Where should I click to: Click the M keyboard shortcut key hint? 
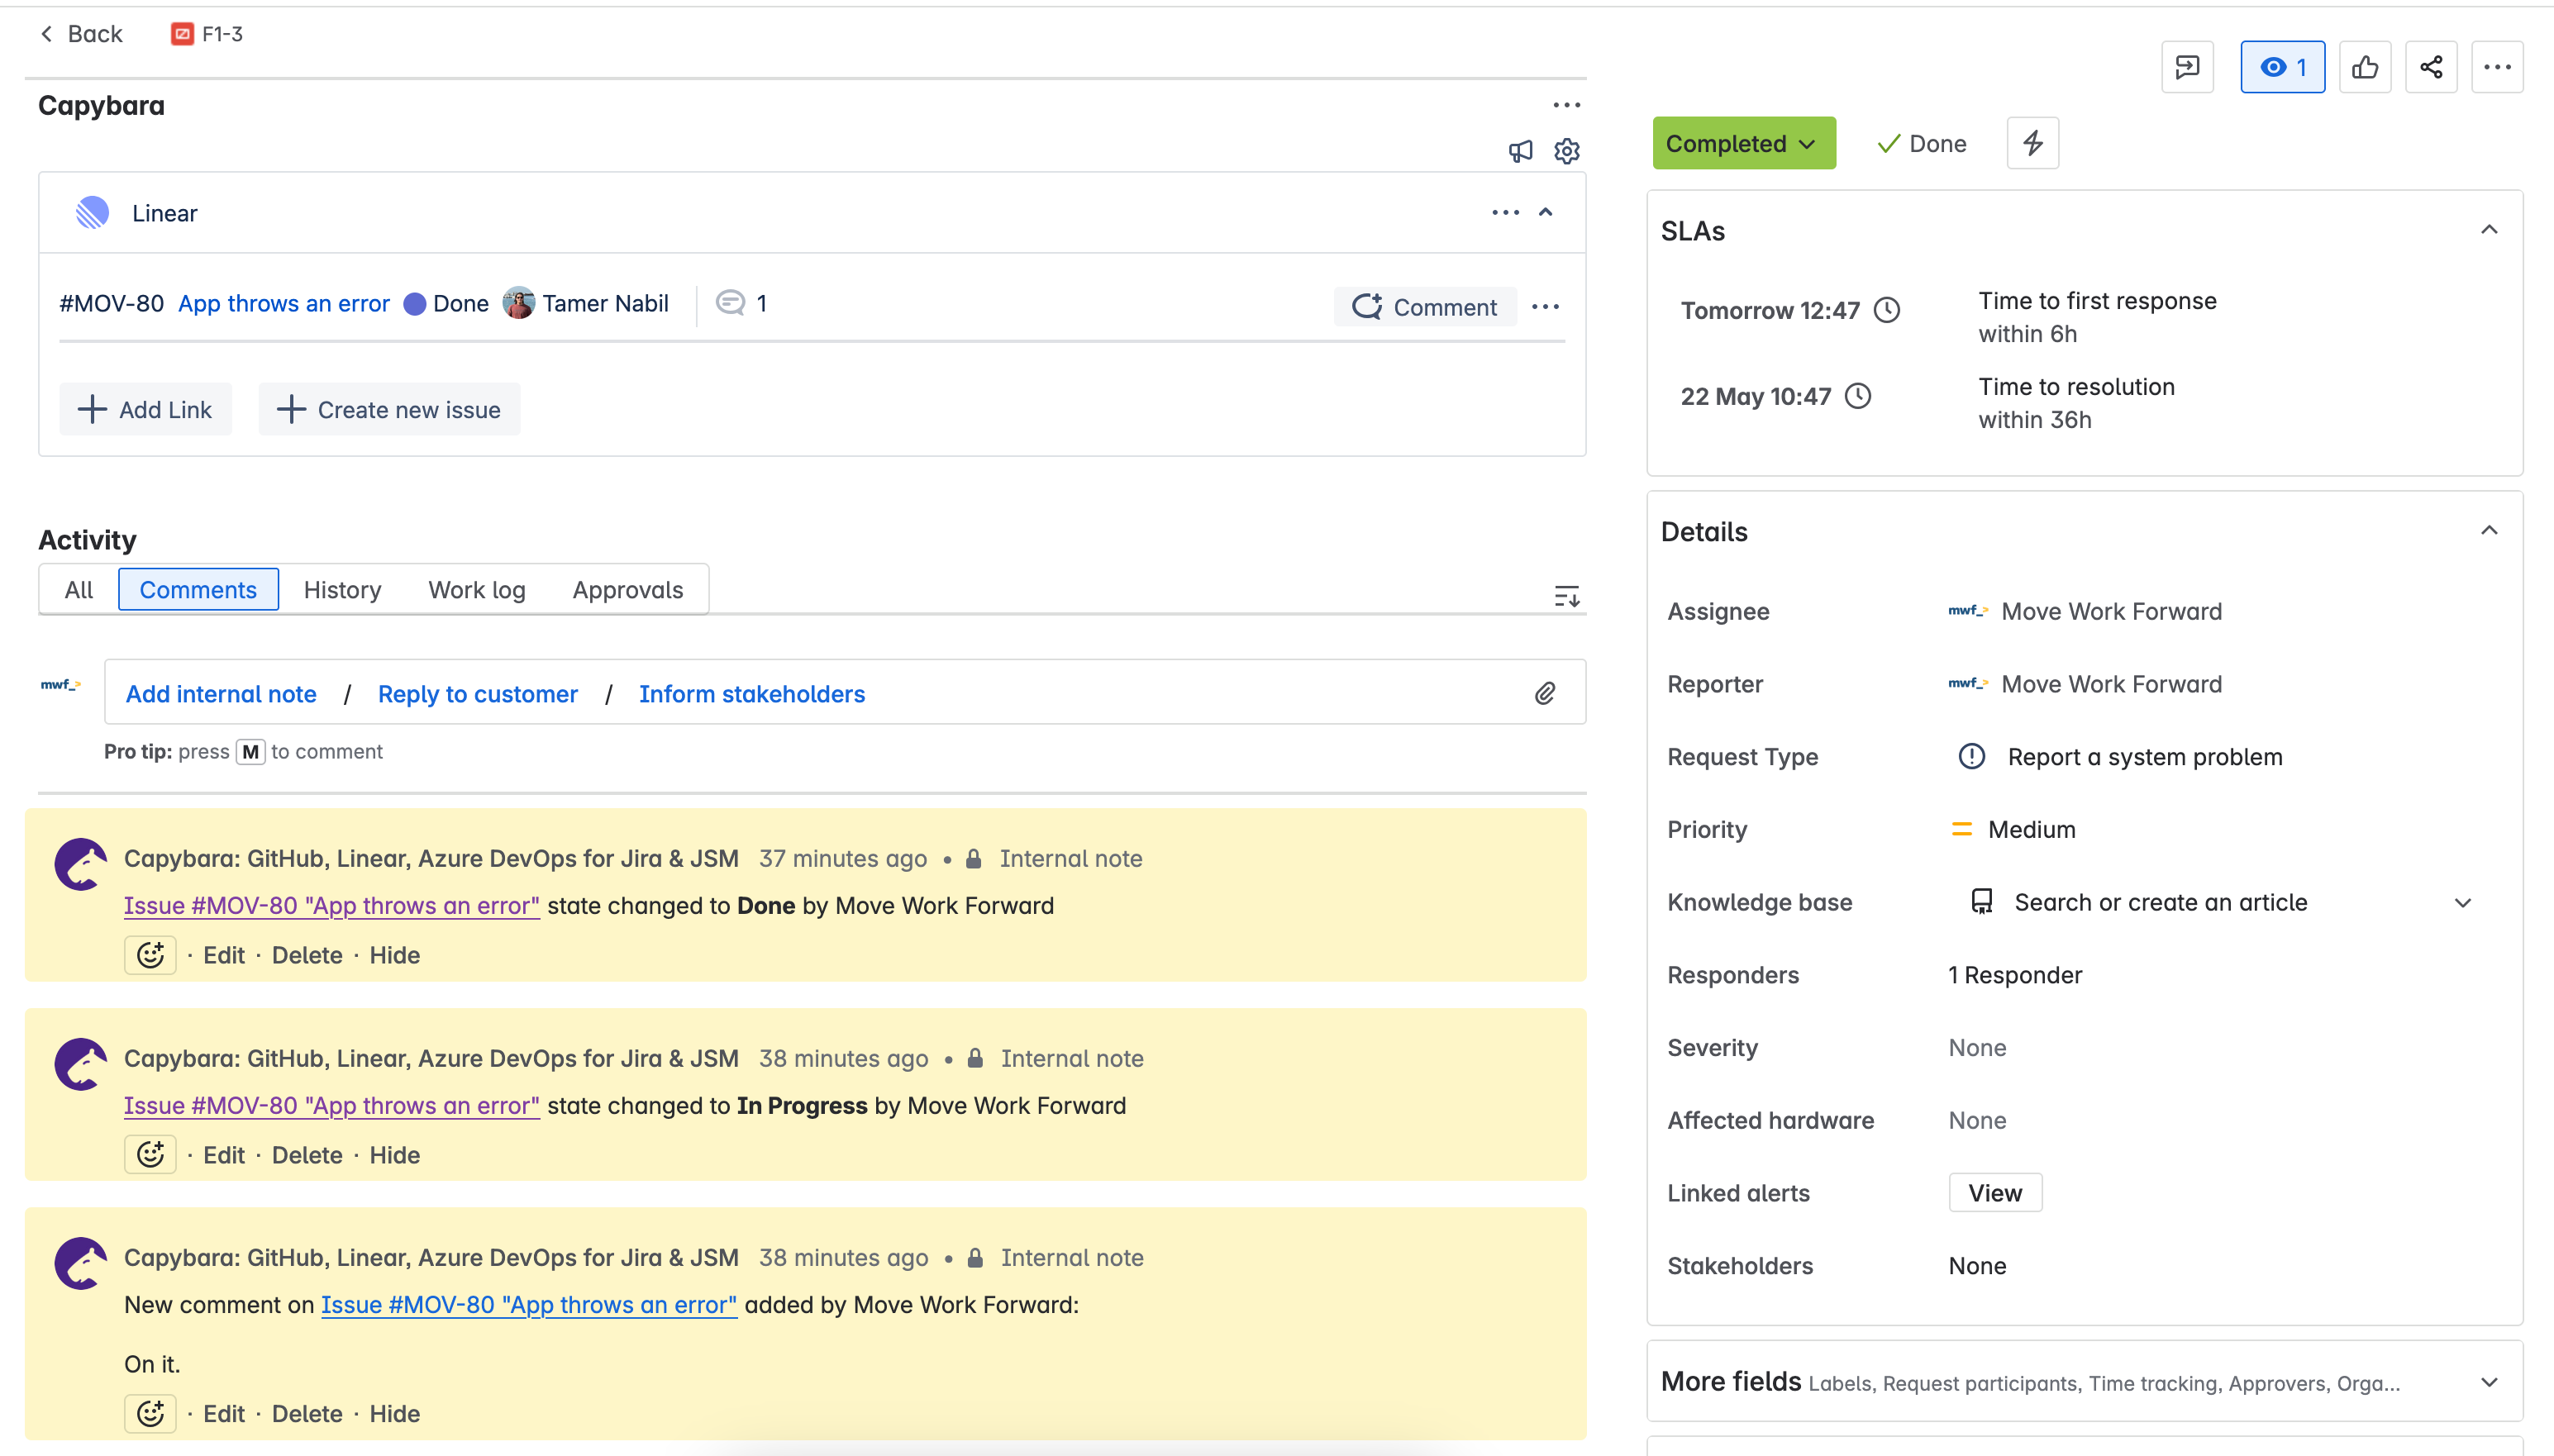[250, 752]
